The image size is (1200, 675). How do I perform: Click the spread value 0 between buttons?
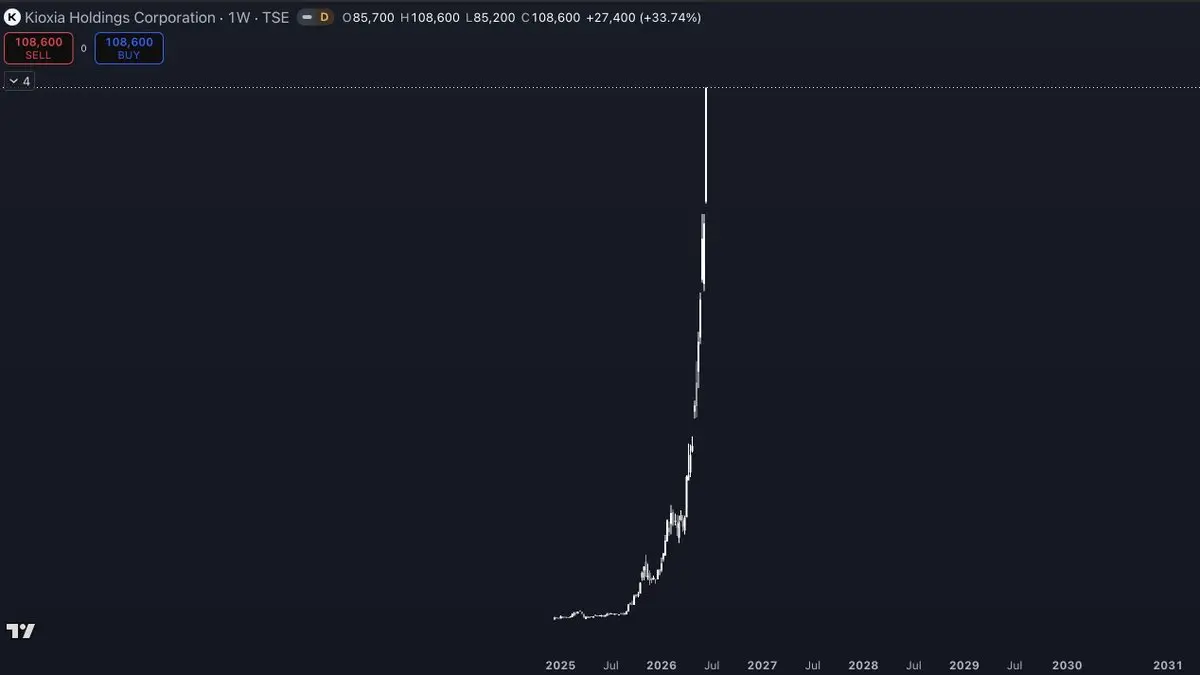tap(84, 48)
